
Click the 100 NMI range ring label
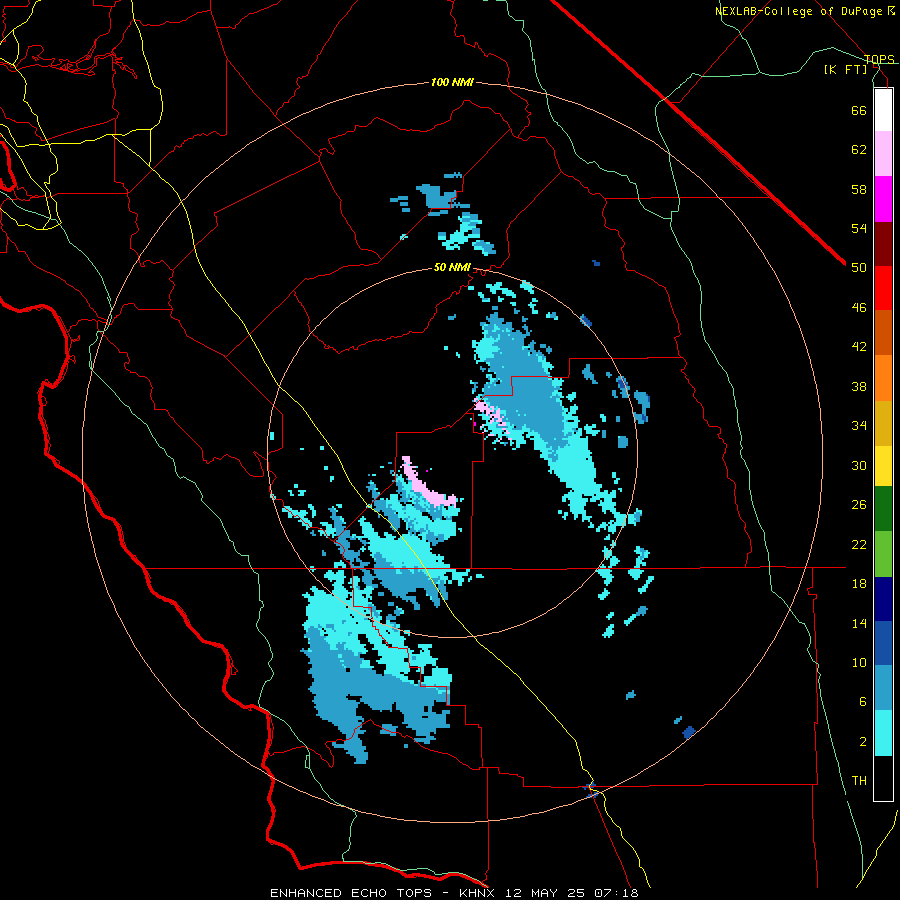coord(452,82)
